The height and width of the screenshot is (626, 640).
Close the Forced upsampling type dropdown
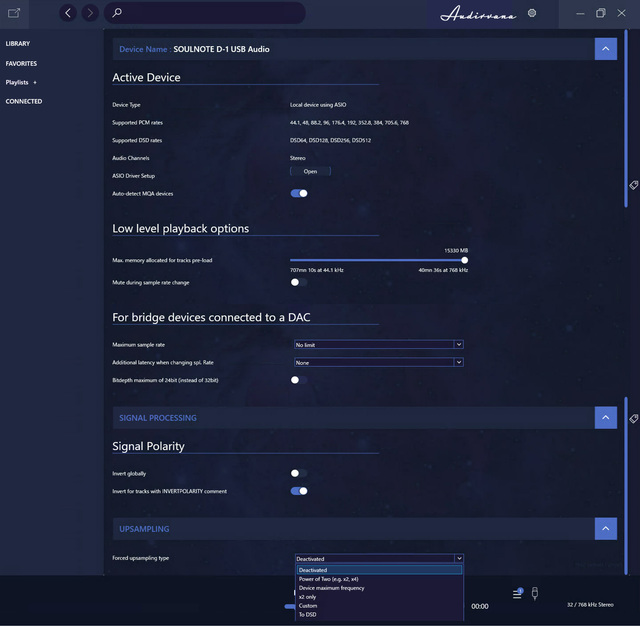pyautogui.click(x=379, y=559)
